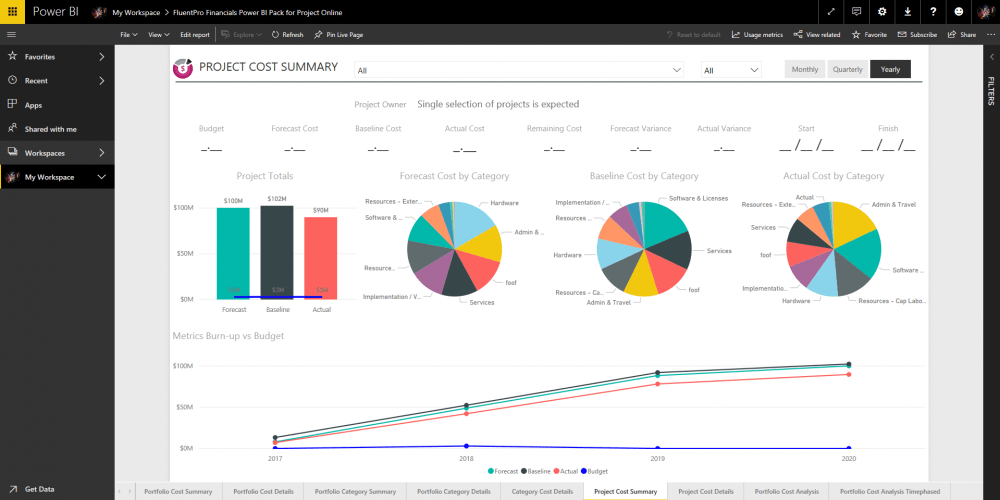Click the toolbar ellipsis more options
The image size is (1000, 500).
[x=989, y=34]
